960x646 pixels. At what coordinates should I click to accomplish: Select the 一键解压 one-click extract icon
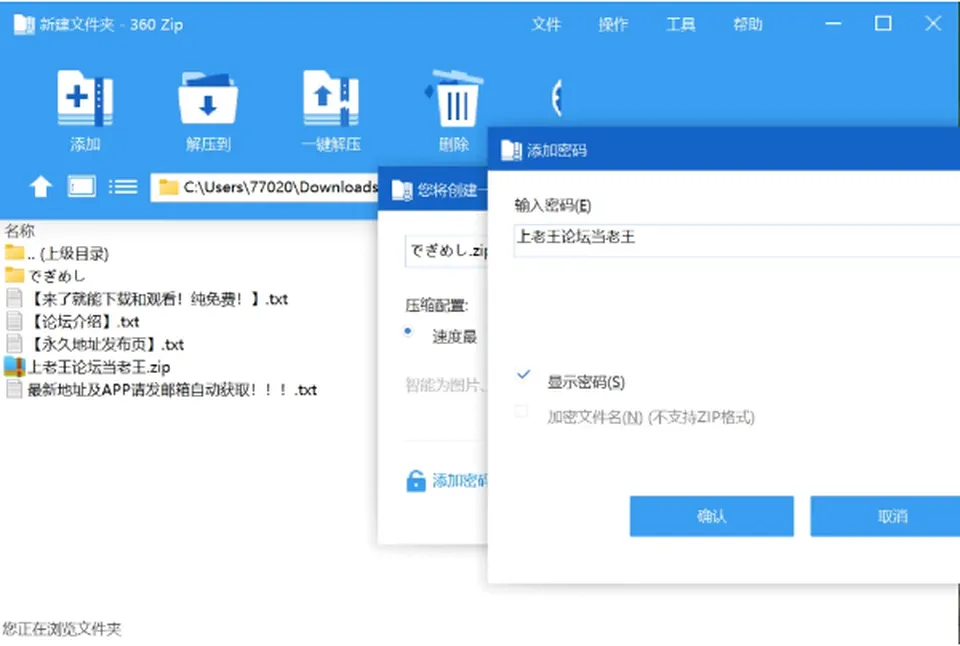pos(331,98)
